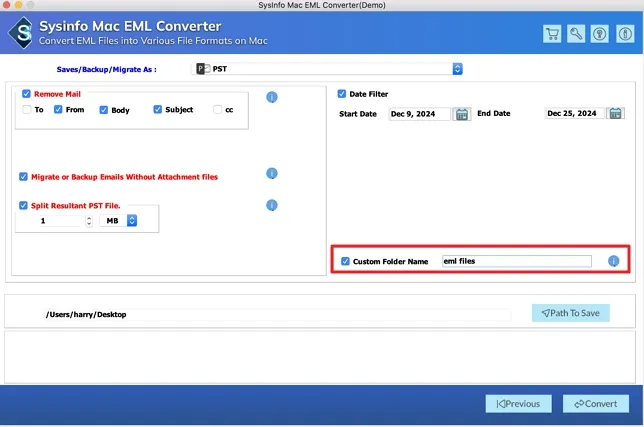This screenshot has width=644, height=427.
Task: Open the about info icon in header
Action: click(625, 34)
